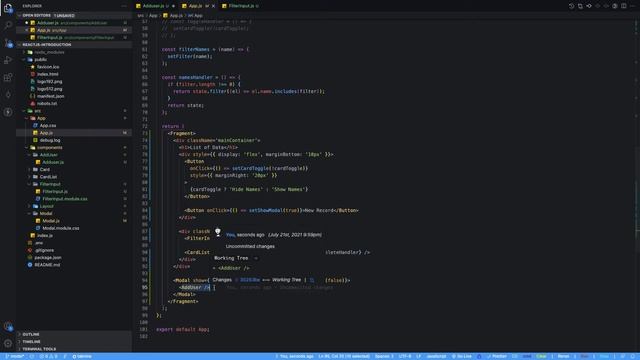Click the split editor icon in top right

(624, 6)
